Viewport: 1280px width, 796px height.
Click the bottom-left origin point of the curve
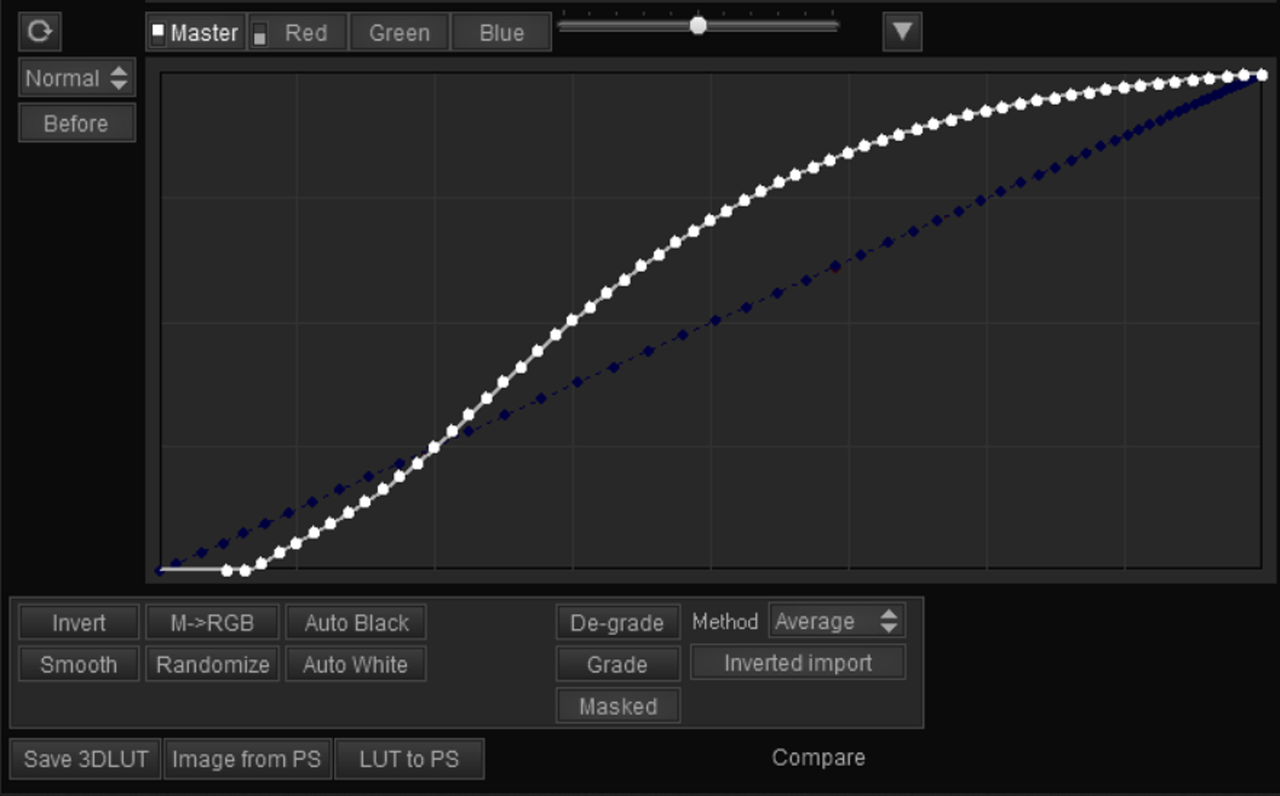pos(160,570)
